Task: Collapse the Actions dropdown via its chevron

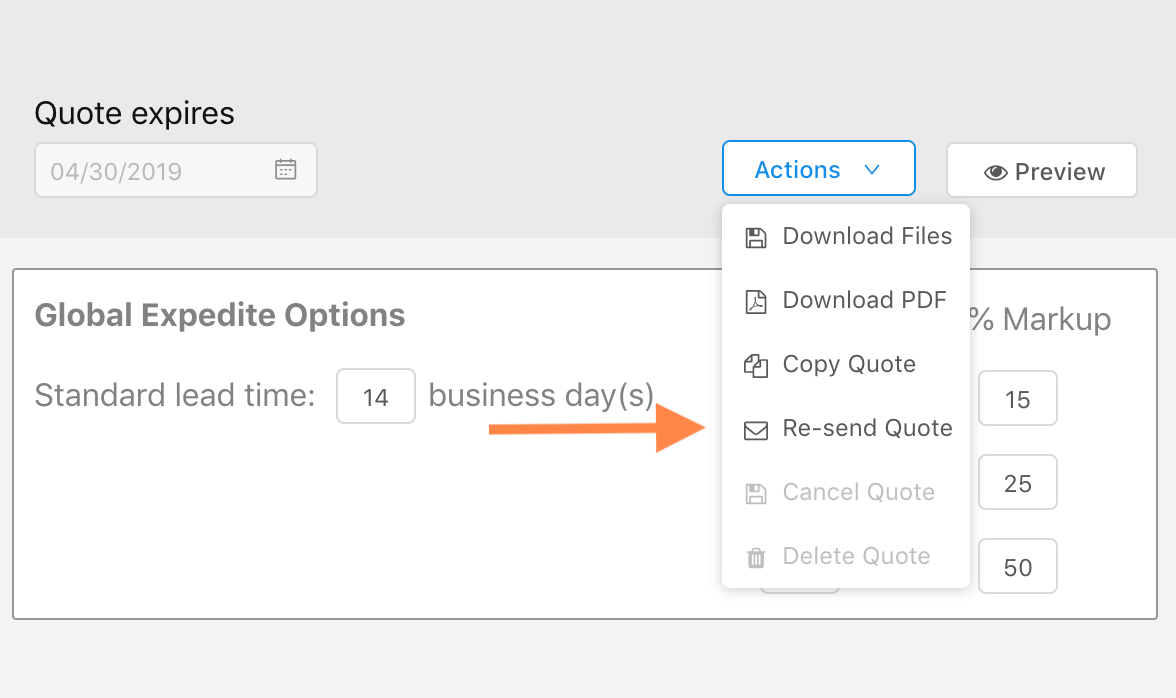Action: point(872,170)
